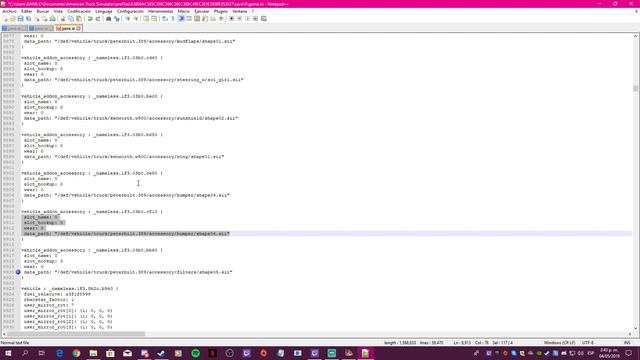Zoom out using toolbar icon
Screen dimensions: 640x360
[136, 19]
